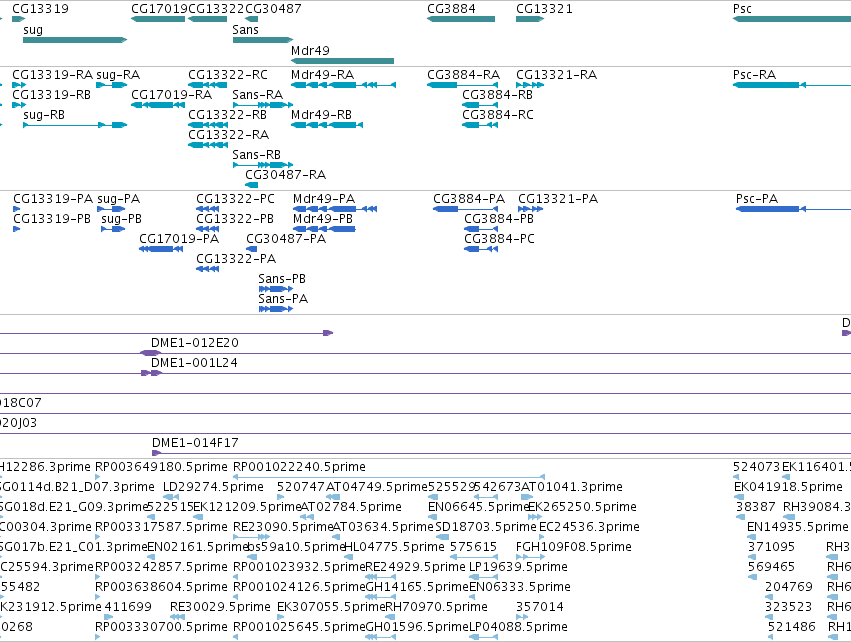Click transcript CG13322-RC label
851x642 pixels.
[x=228, y=74]
